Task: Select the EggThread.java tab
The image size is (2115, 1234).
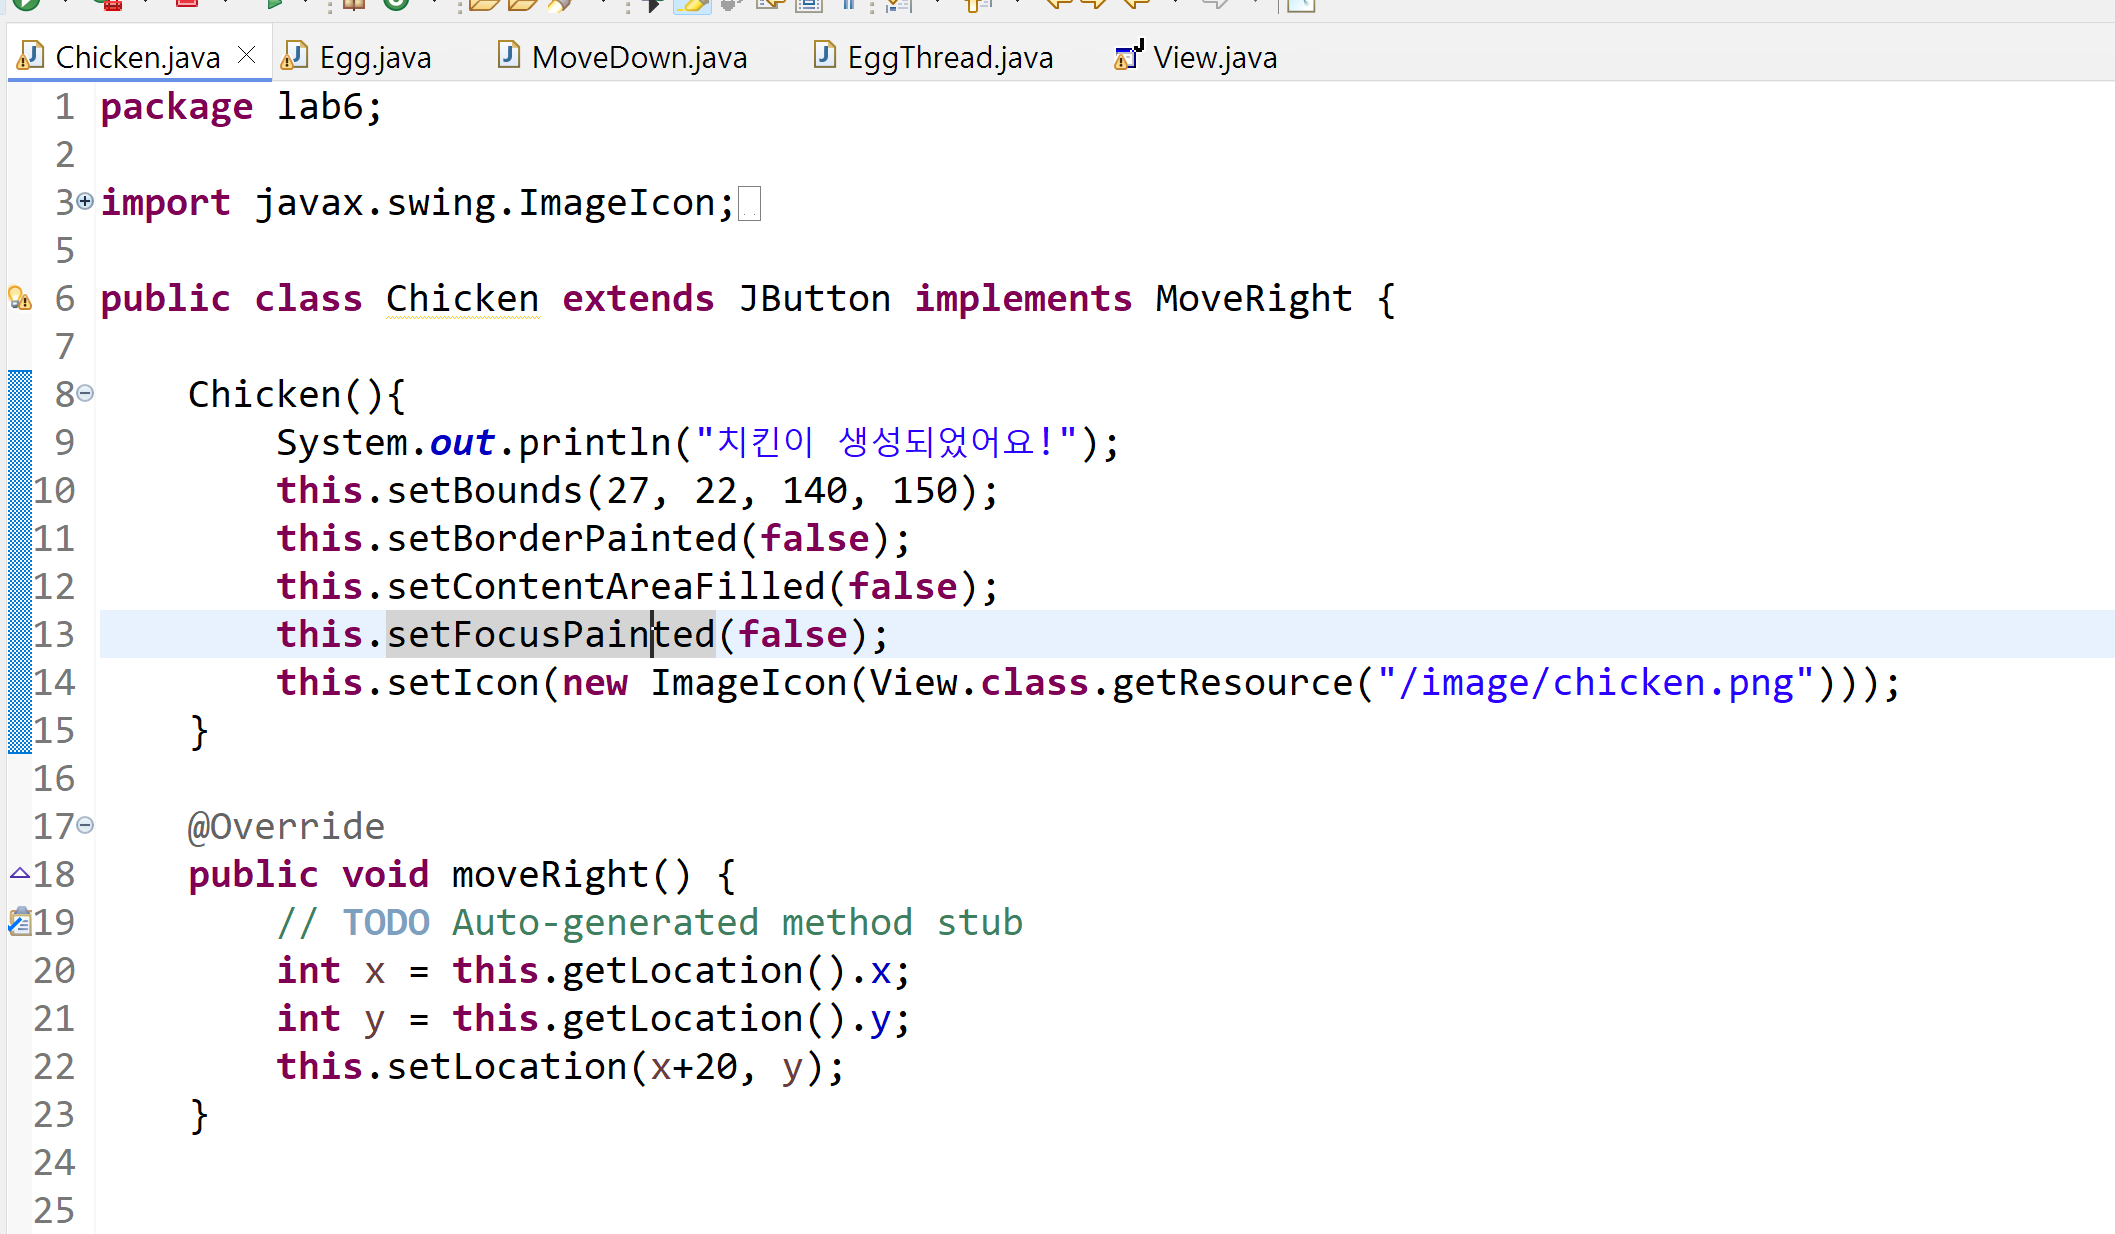Action: 949,58
